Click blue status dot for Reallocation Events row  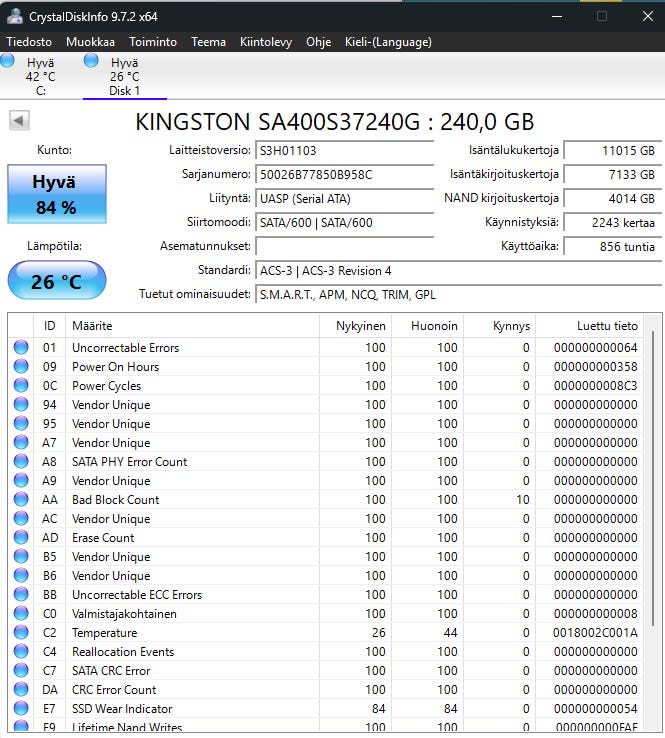click(x=21, y=651)
